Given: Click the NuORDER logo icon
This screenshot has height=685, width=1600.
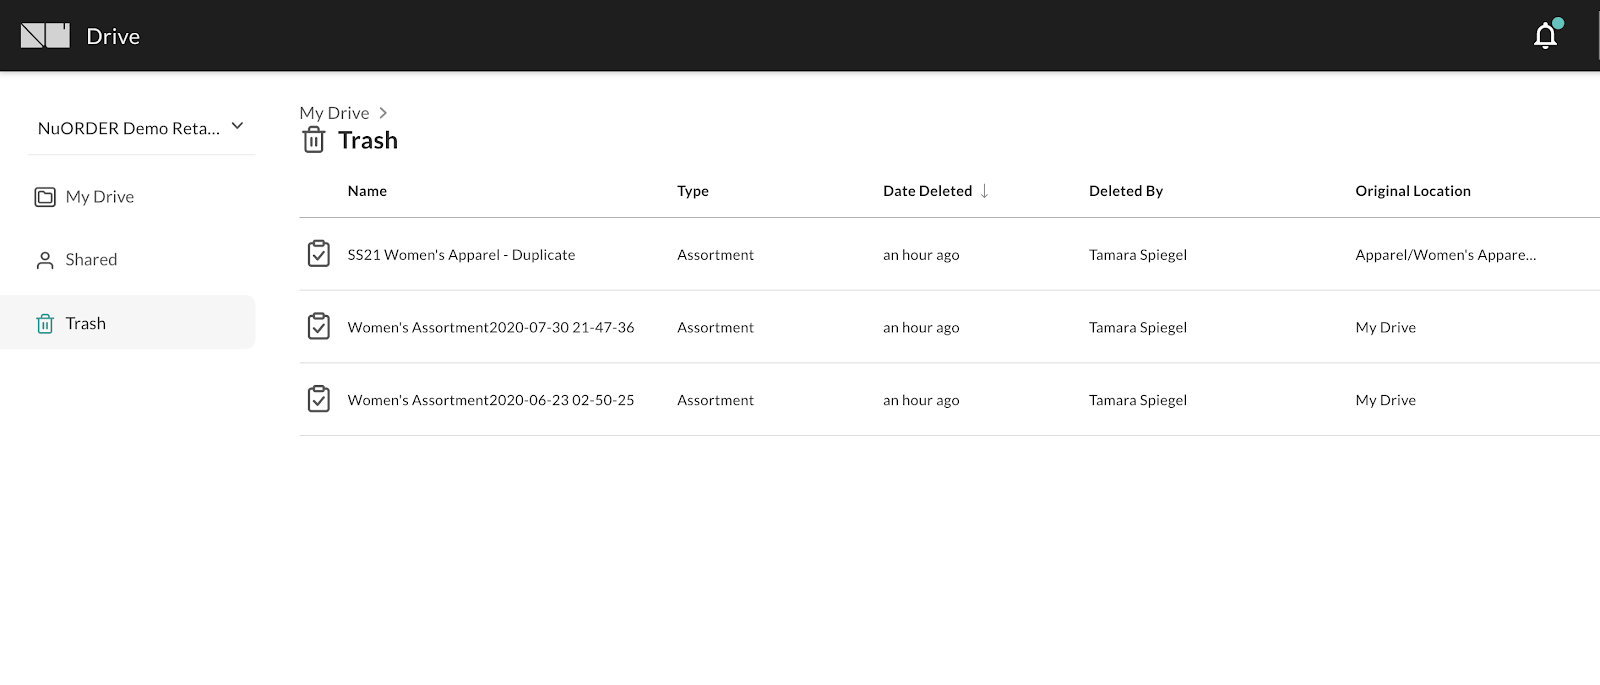Looking at the screenshot, I should tap(45, 36).
